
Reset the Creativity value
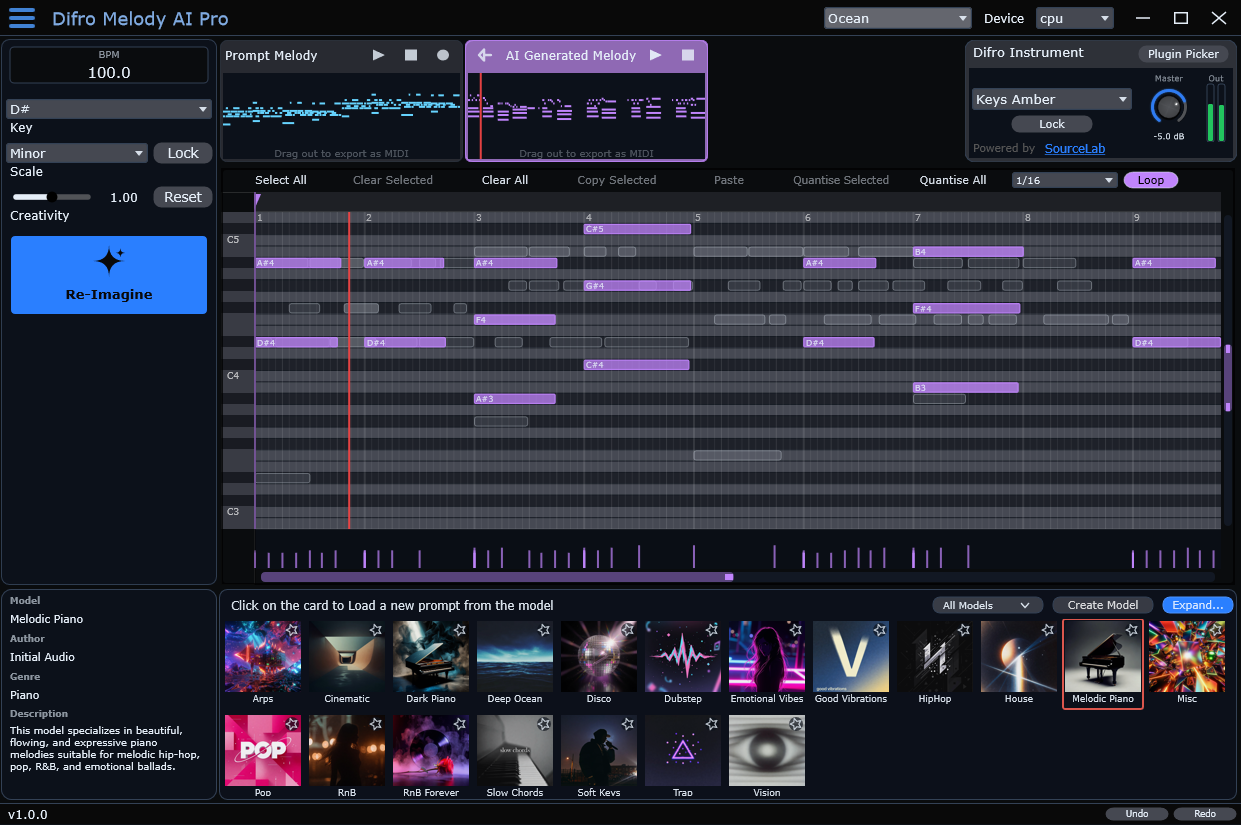[183, 197]
